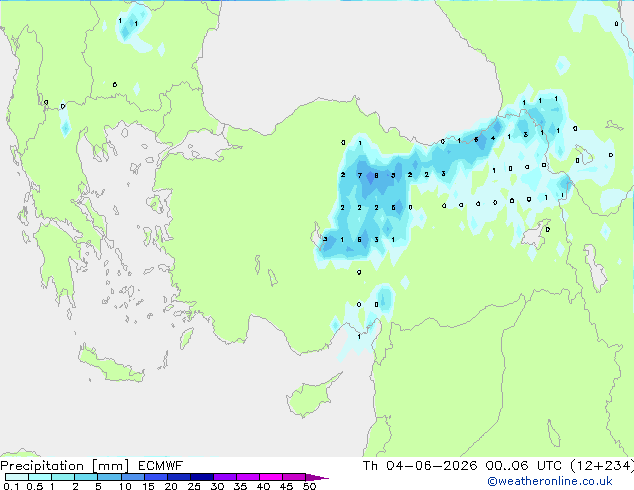Viewport: 634px width, 490px height.
Task: Pick the 2–5 mm legend swatch
Action: (x=86, y=477)
